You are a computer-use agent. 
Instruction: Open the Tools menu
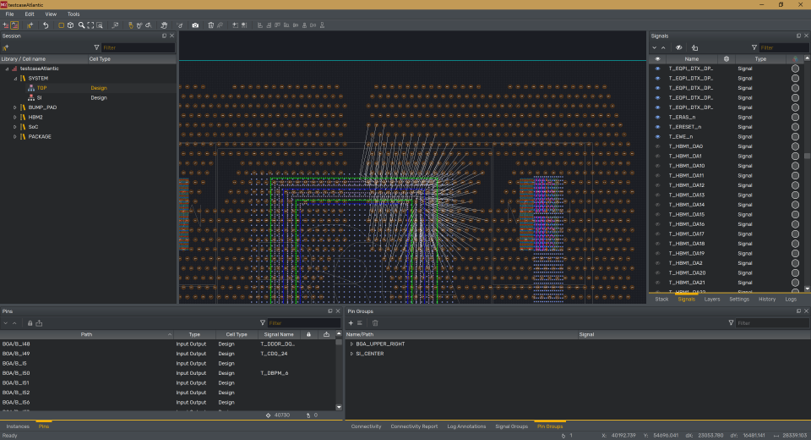coord(73,14)
